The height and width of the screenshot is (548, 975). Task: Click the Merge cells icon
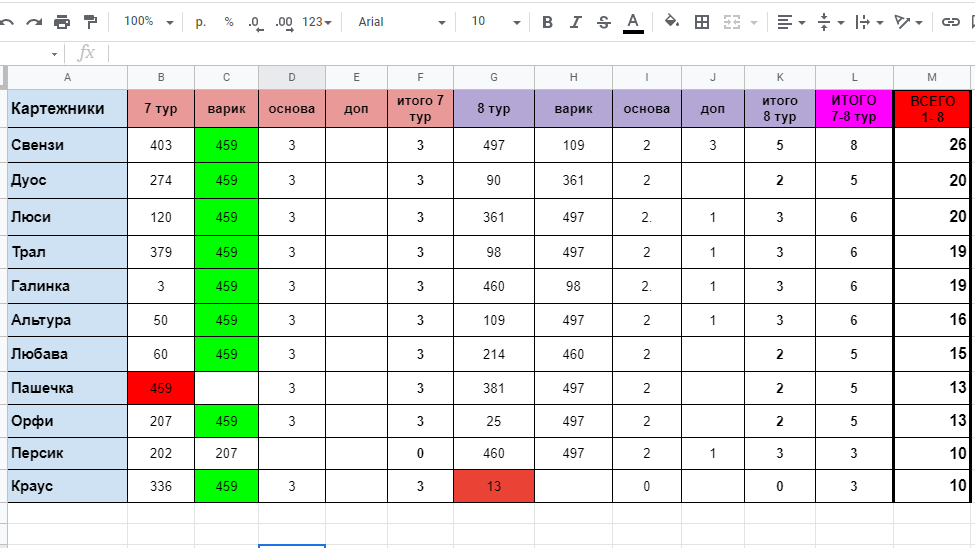[732, 22]
